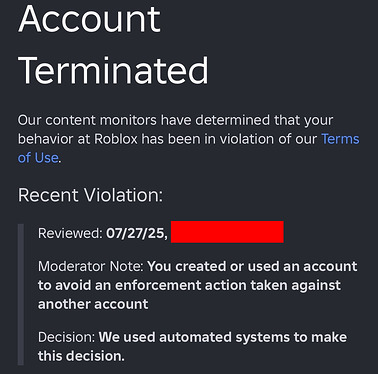Viewport: 378px width, 374px height.
Task: Click the gray vertical quote bar
Action: tap(21, 295)
